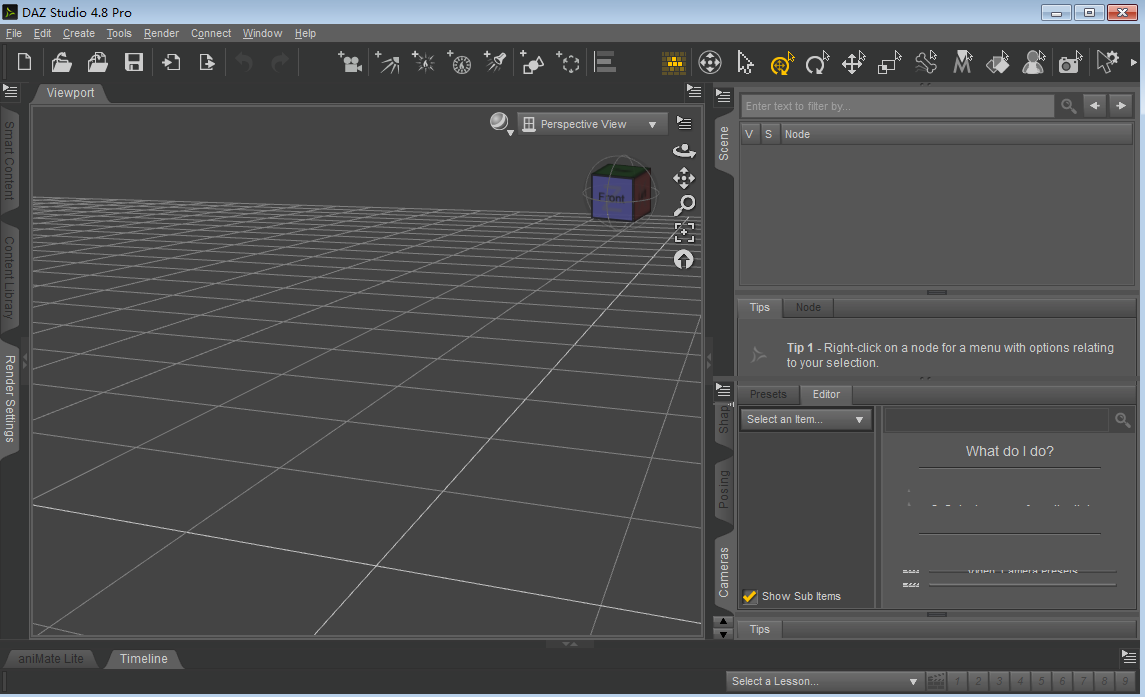Switch to the Presets tab
This screenshot has width=1145, height=697.
pyautogui.click(x=768, y=394)
